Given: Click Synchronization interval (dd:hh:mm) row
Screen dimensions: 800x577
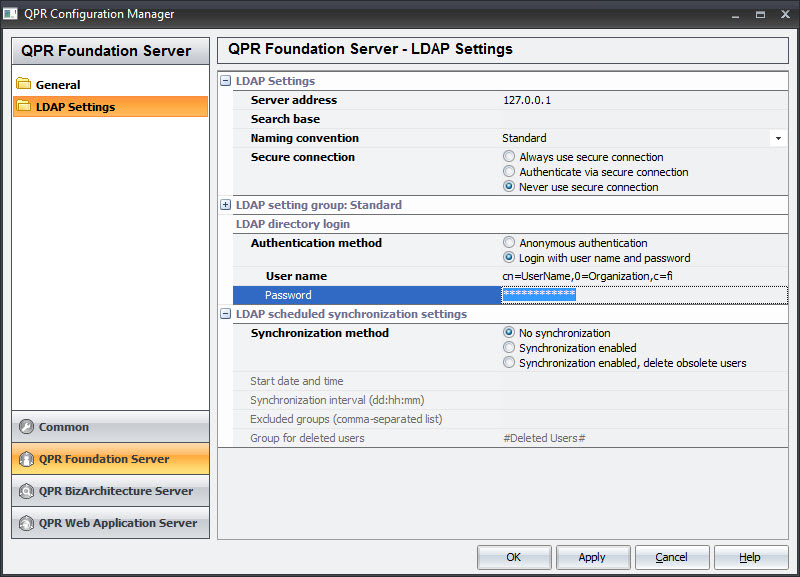Looking at the screenshot, I should [x=510, y=400].
